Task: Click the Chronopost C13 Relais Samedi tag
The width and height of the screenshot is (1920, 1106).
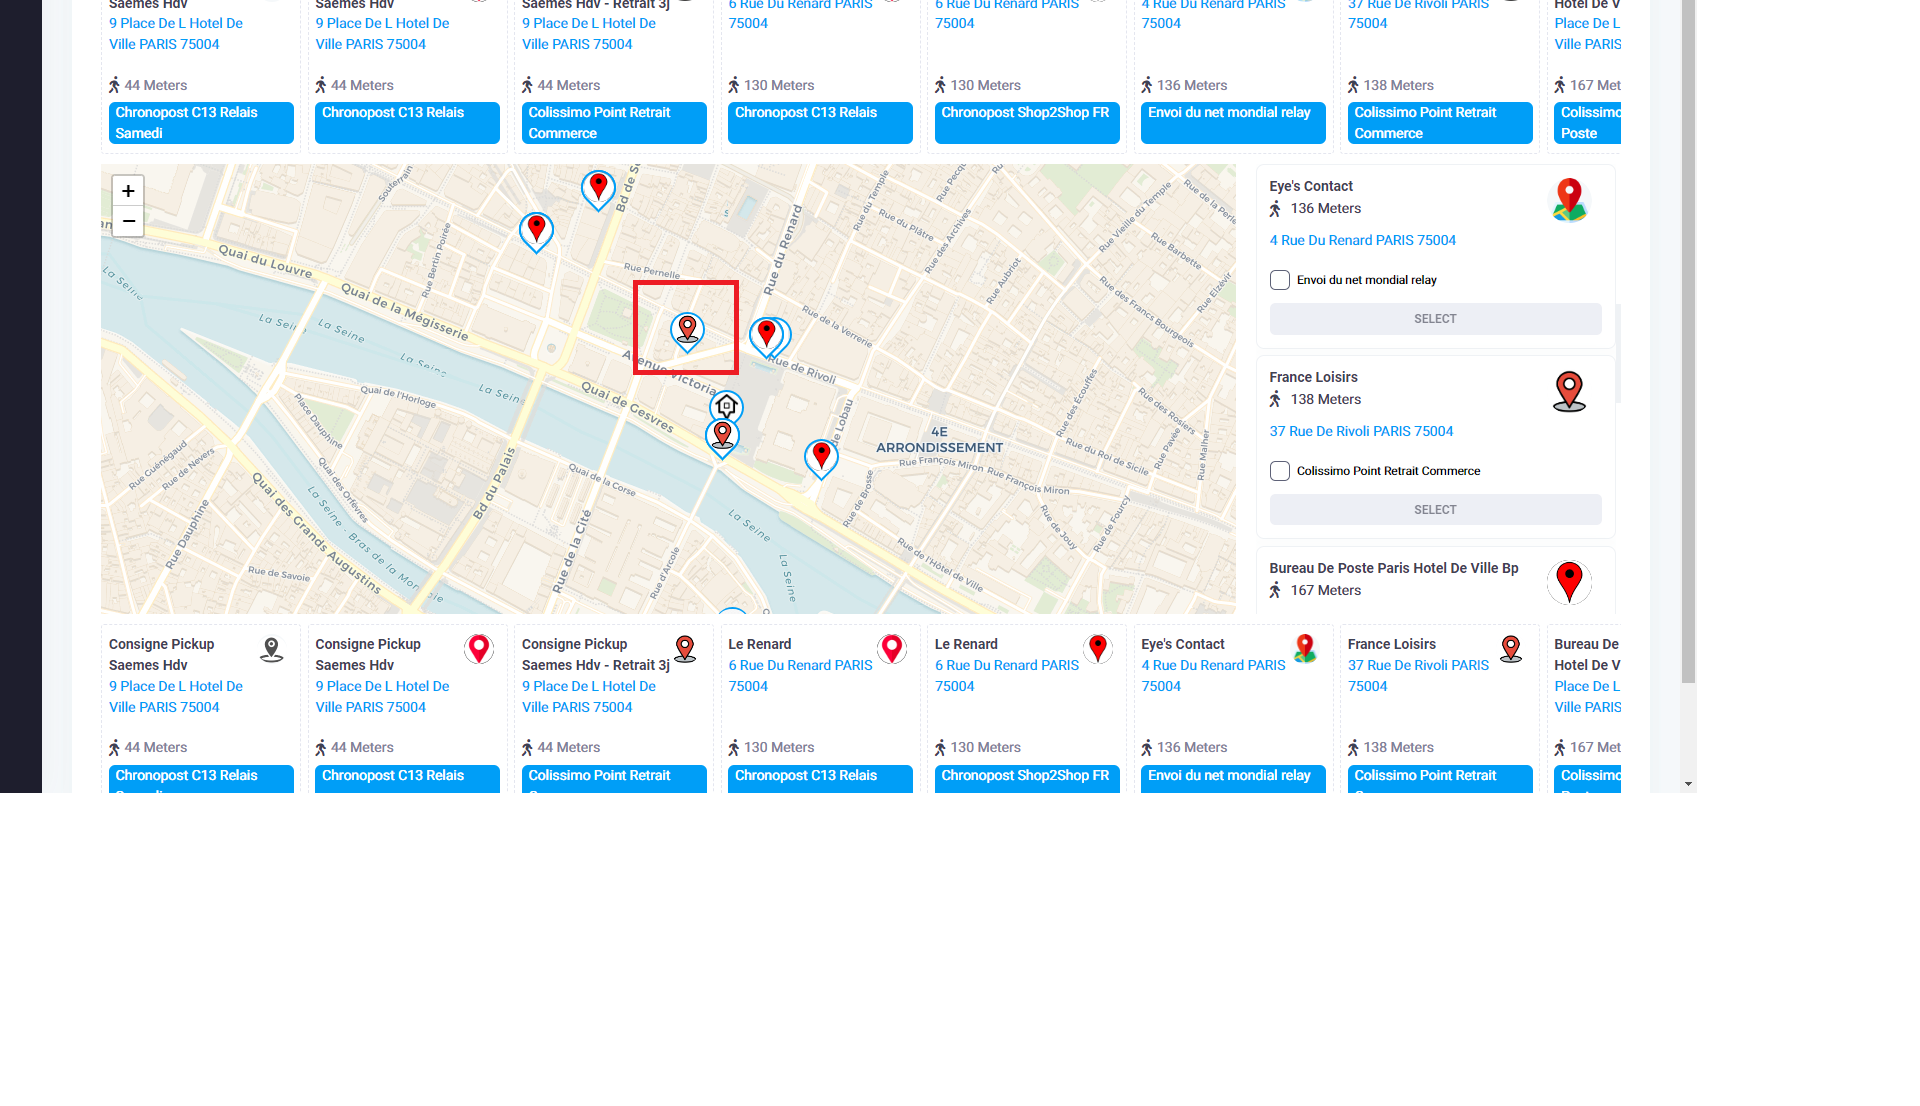Action: point(201,122)
